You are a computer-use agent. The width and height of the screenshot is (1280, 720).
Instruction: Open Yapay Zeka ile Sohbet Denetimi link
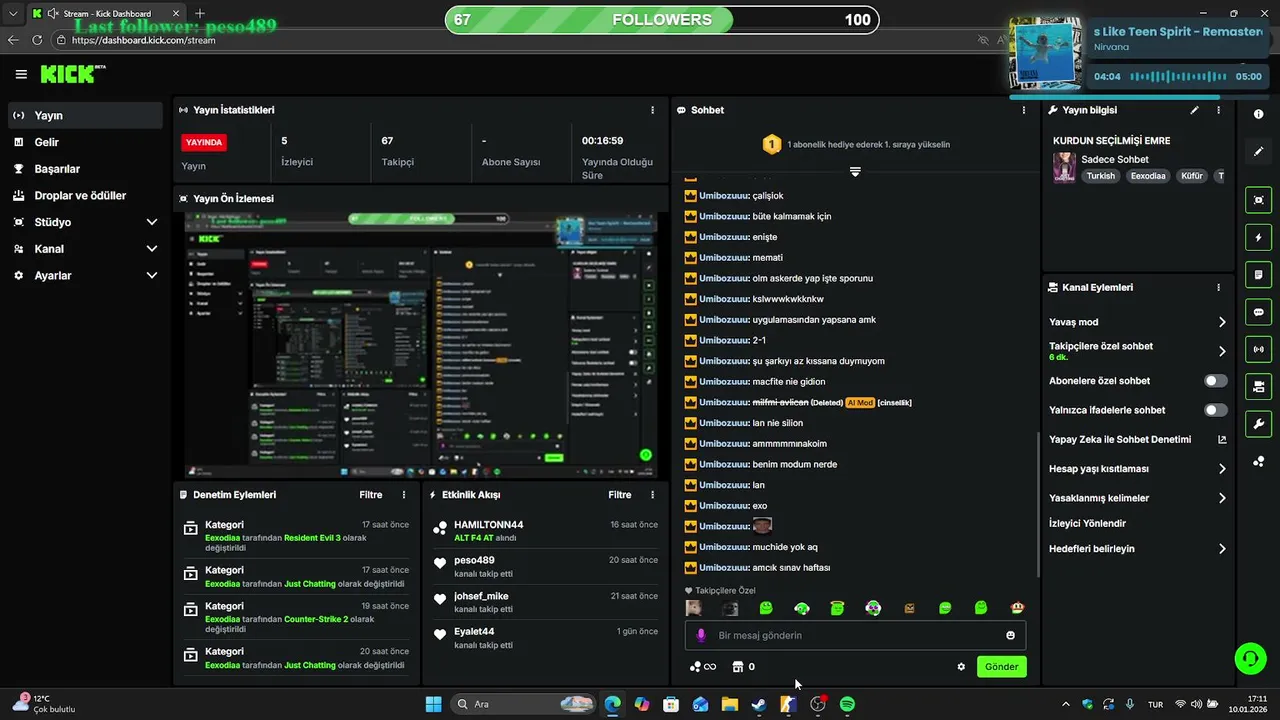[x=1138, y=440]
